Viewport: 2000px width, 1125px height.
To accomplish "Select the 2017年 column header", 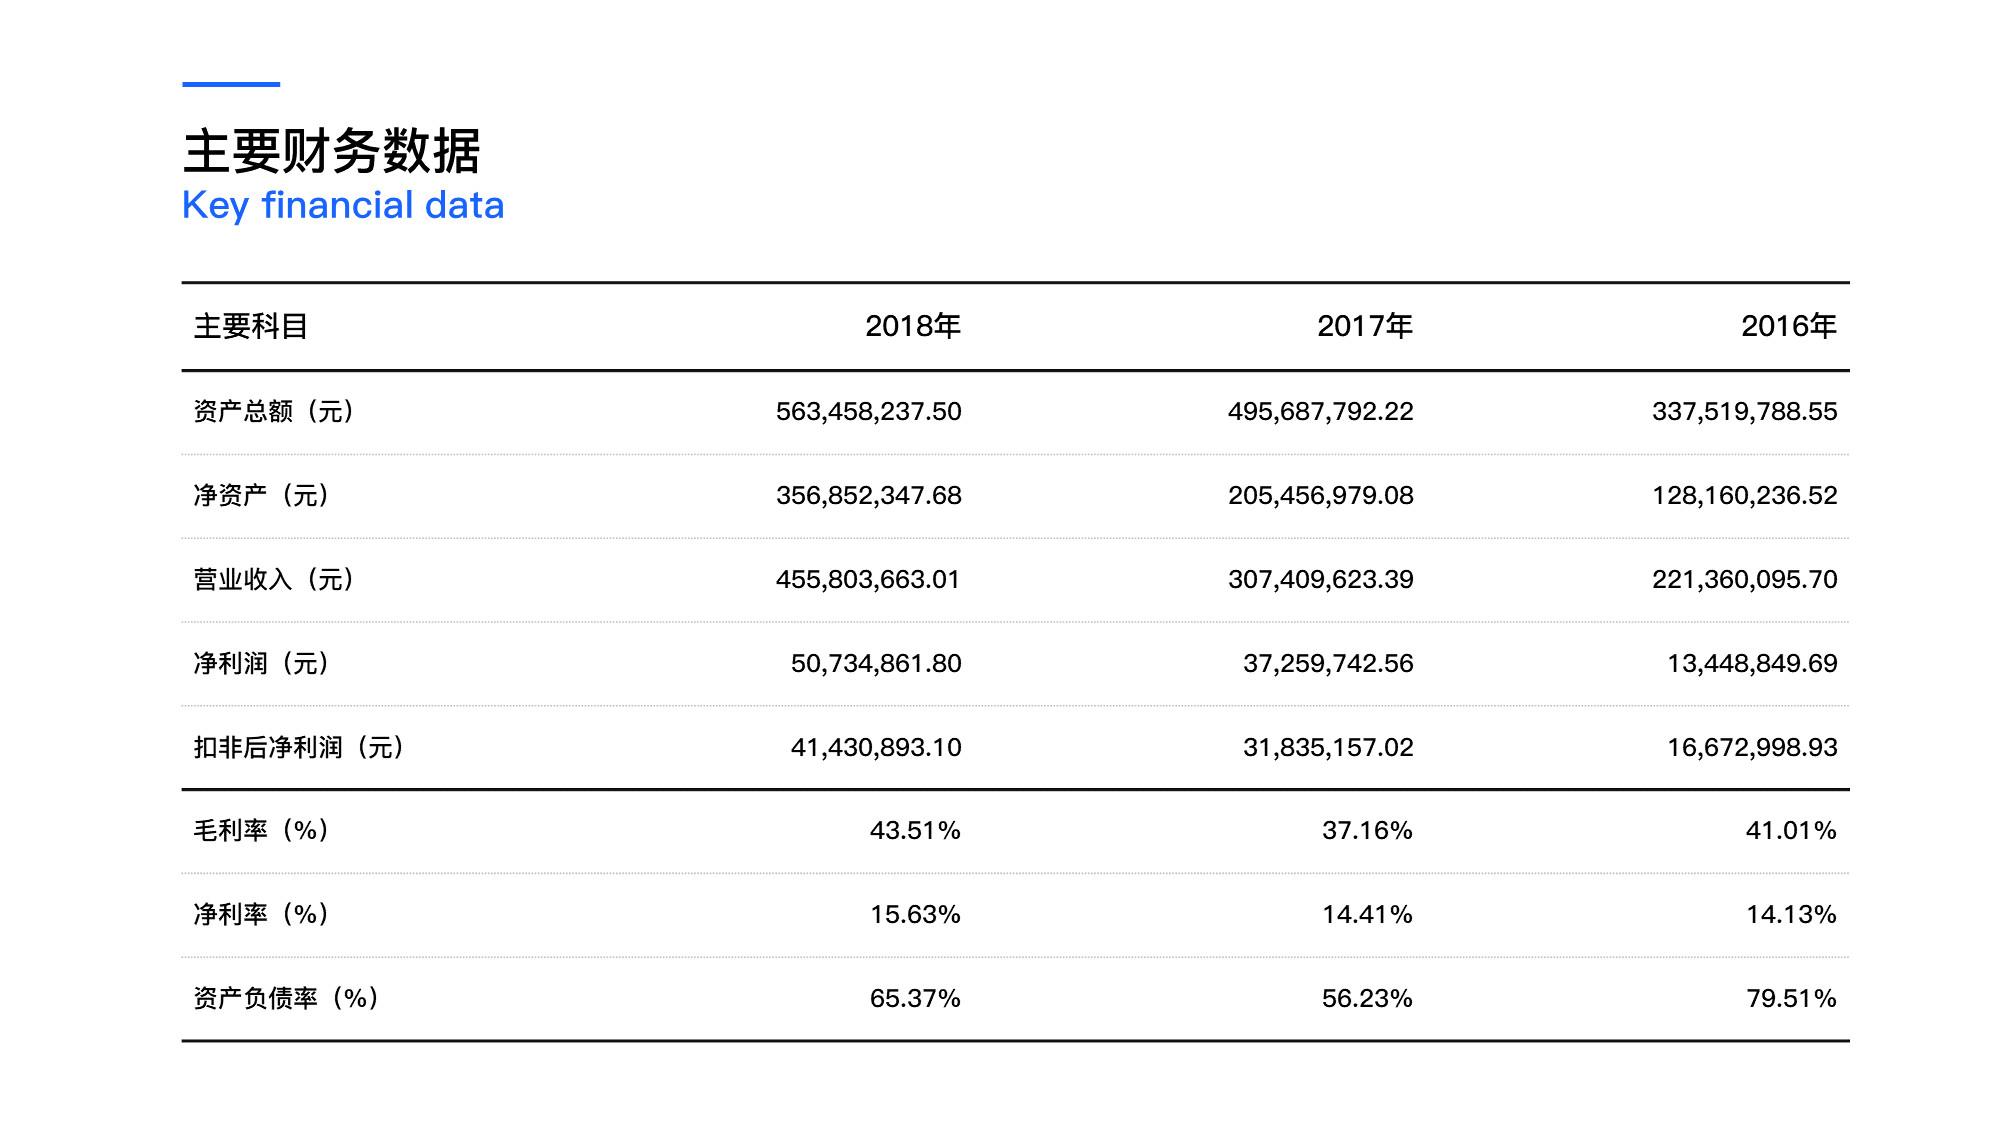I will [x=1364, y=326].
